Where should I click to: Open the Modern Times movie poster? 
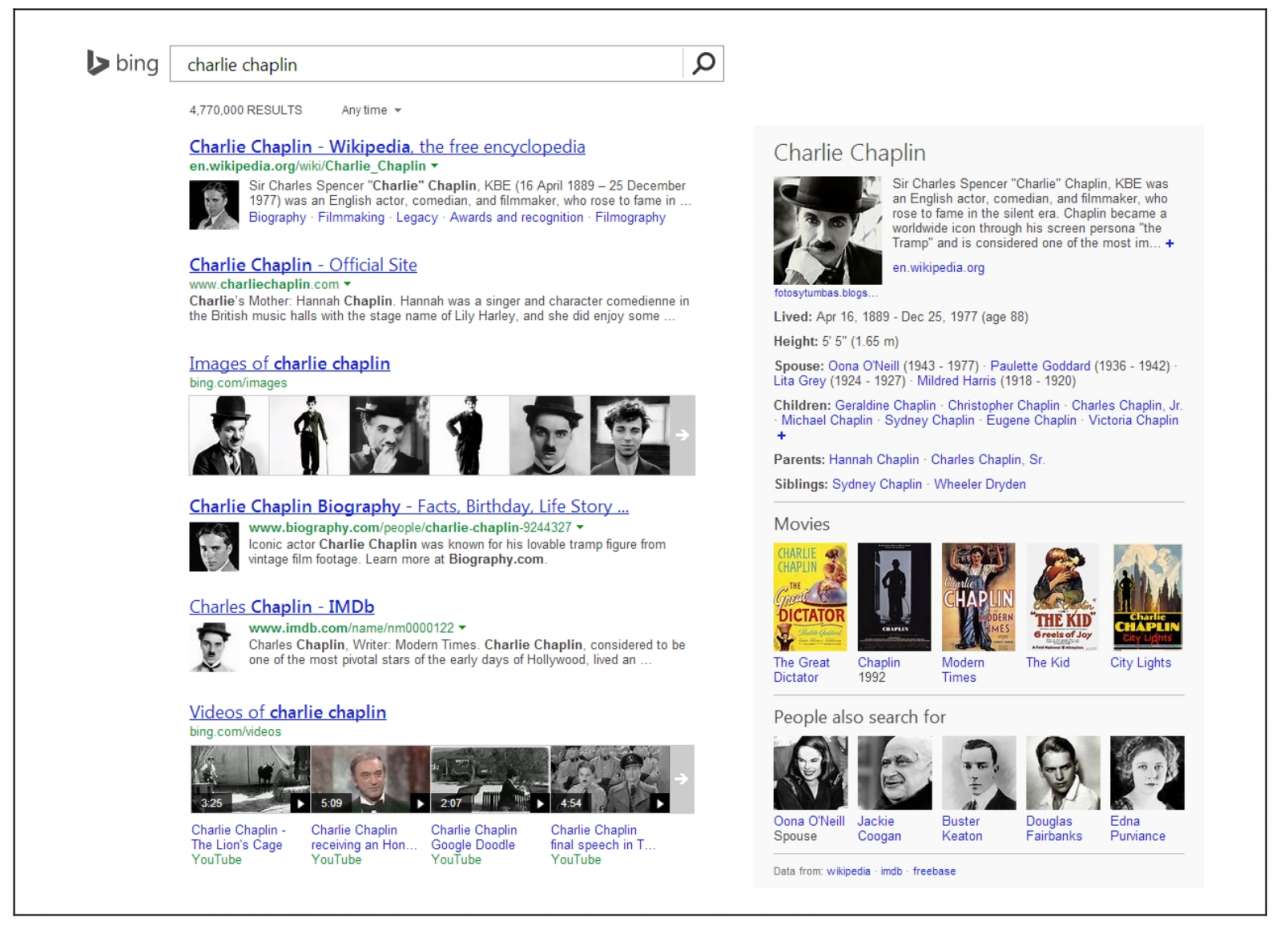pyautogui.click(x=978, y=597)
